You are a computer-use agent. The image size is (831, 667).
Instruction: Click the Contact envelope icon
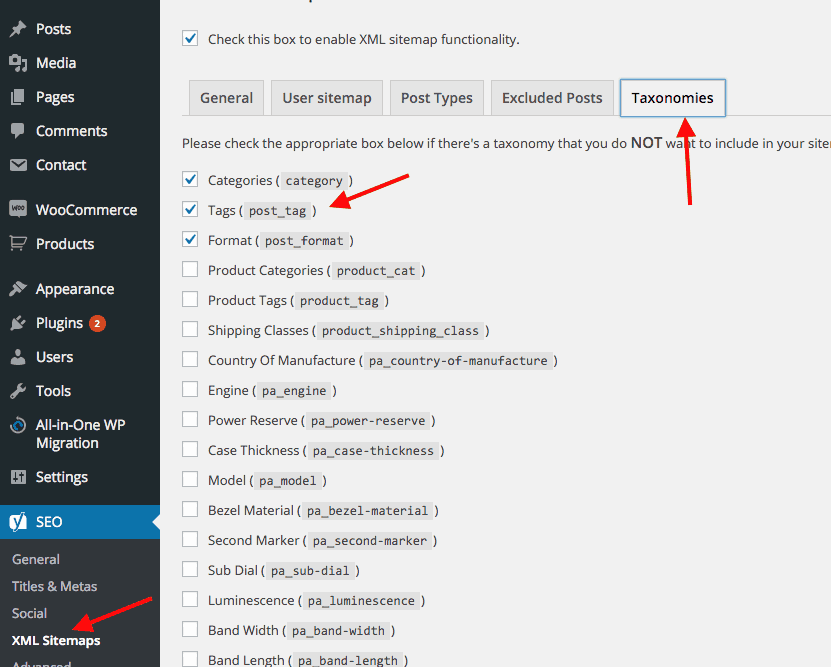click(x=18, y=165)
